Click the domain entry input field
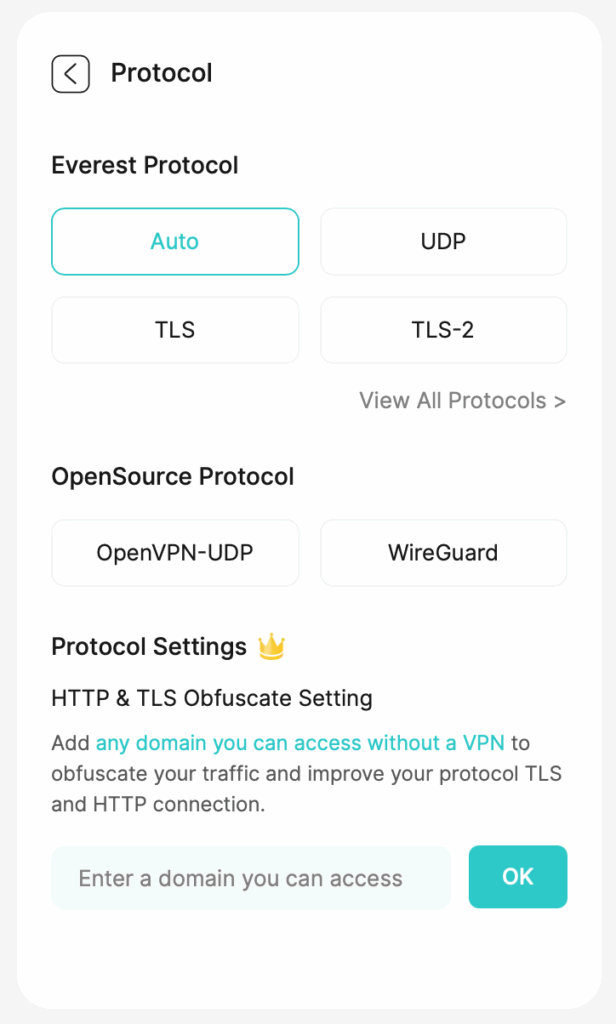 point(250,877)
